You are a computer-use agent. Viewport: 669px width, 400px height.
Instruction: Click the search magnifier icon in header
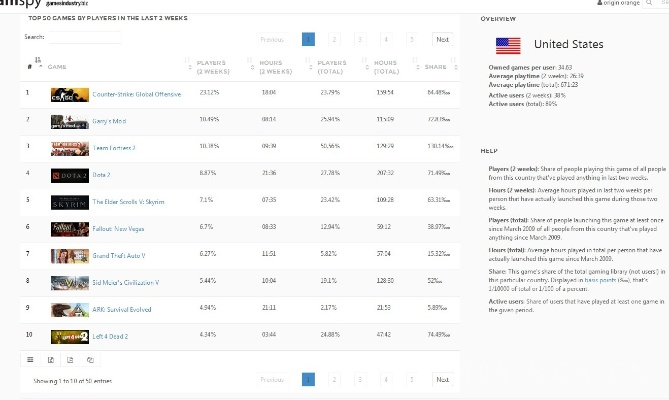[x=649, y=3]
